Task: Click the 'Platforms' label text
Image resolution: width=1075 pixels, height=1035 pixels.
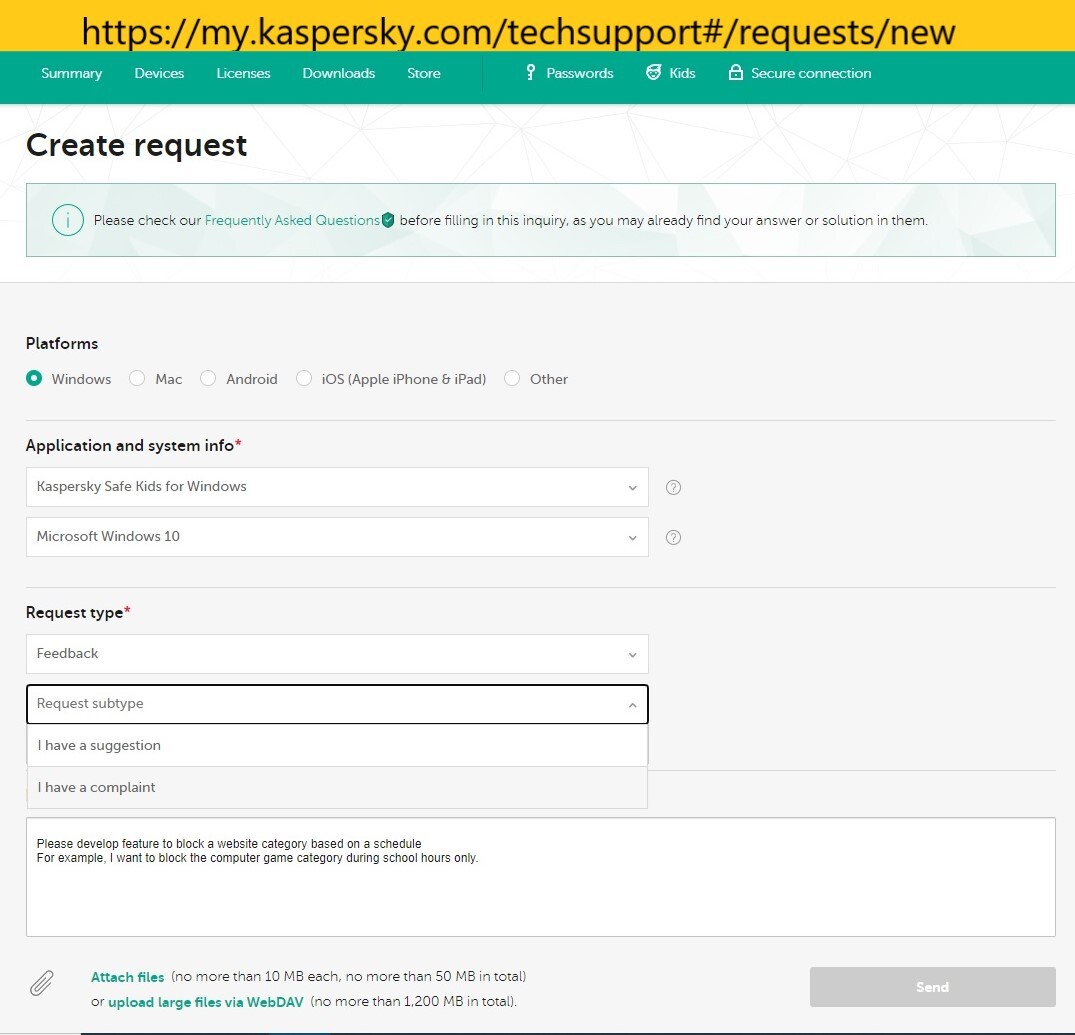Action: pos(62,343)
